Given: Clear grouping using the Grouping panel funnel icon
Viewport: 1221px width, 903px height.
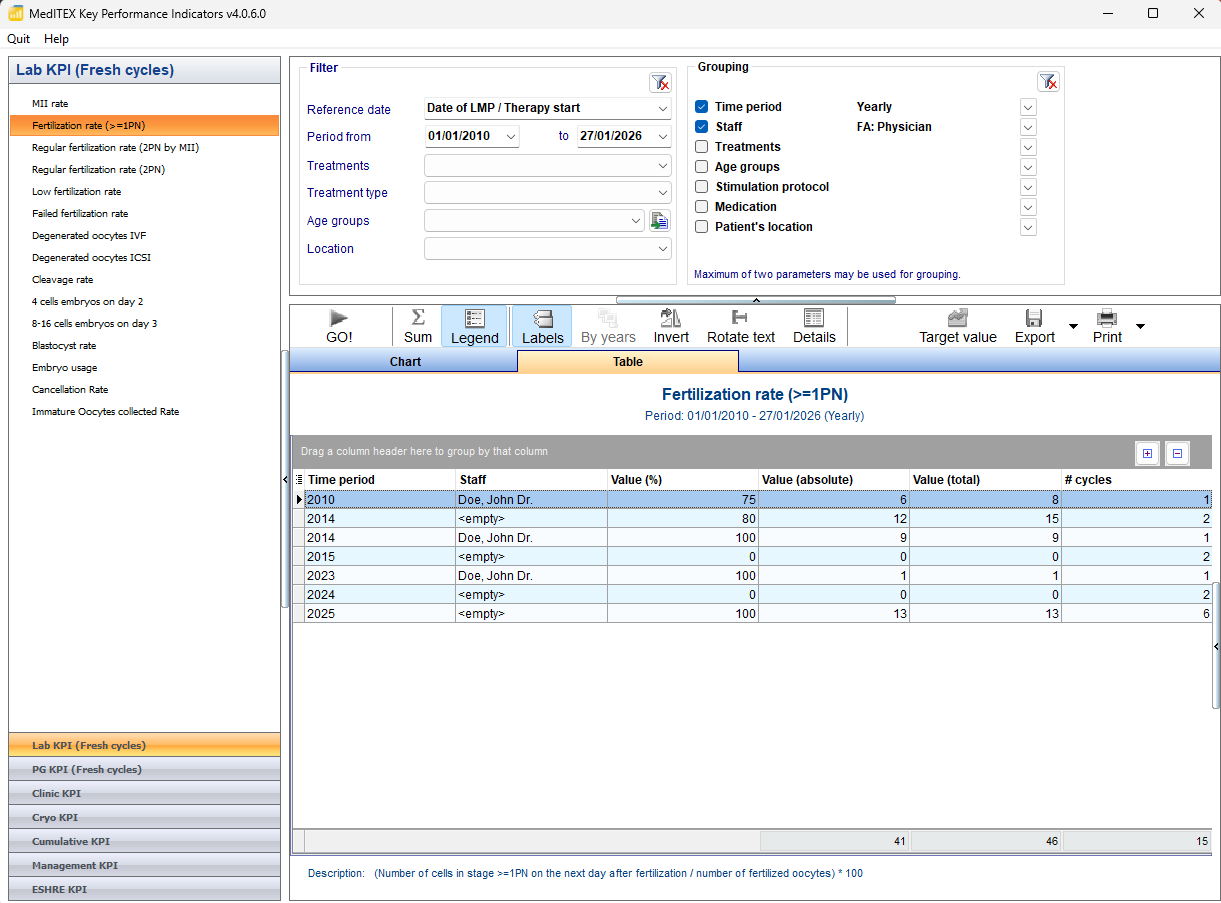Looking at the screenshot, I should coord(1047,82).
